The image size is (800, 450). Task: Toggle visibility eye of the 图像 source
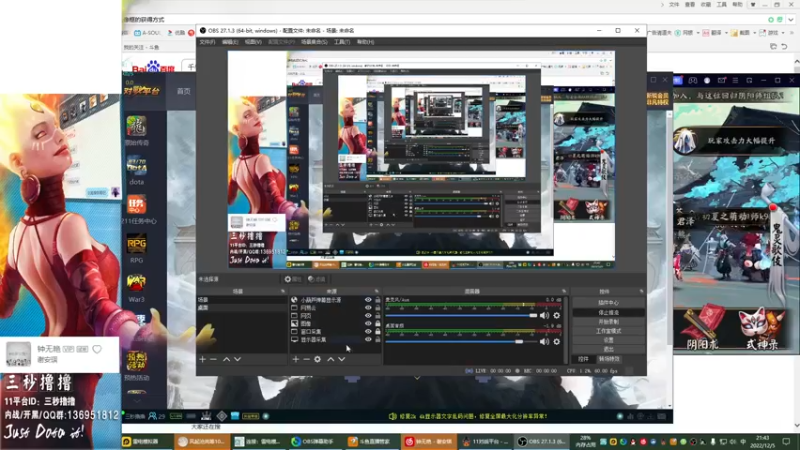[x=368, y=323]
